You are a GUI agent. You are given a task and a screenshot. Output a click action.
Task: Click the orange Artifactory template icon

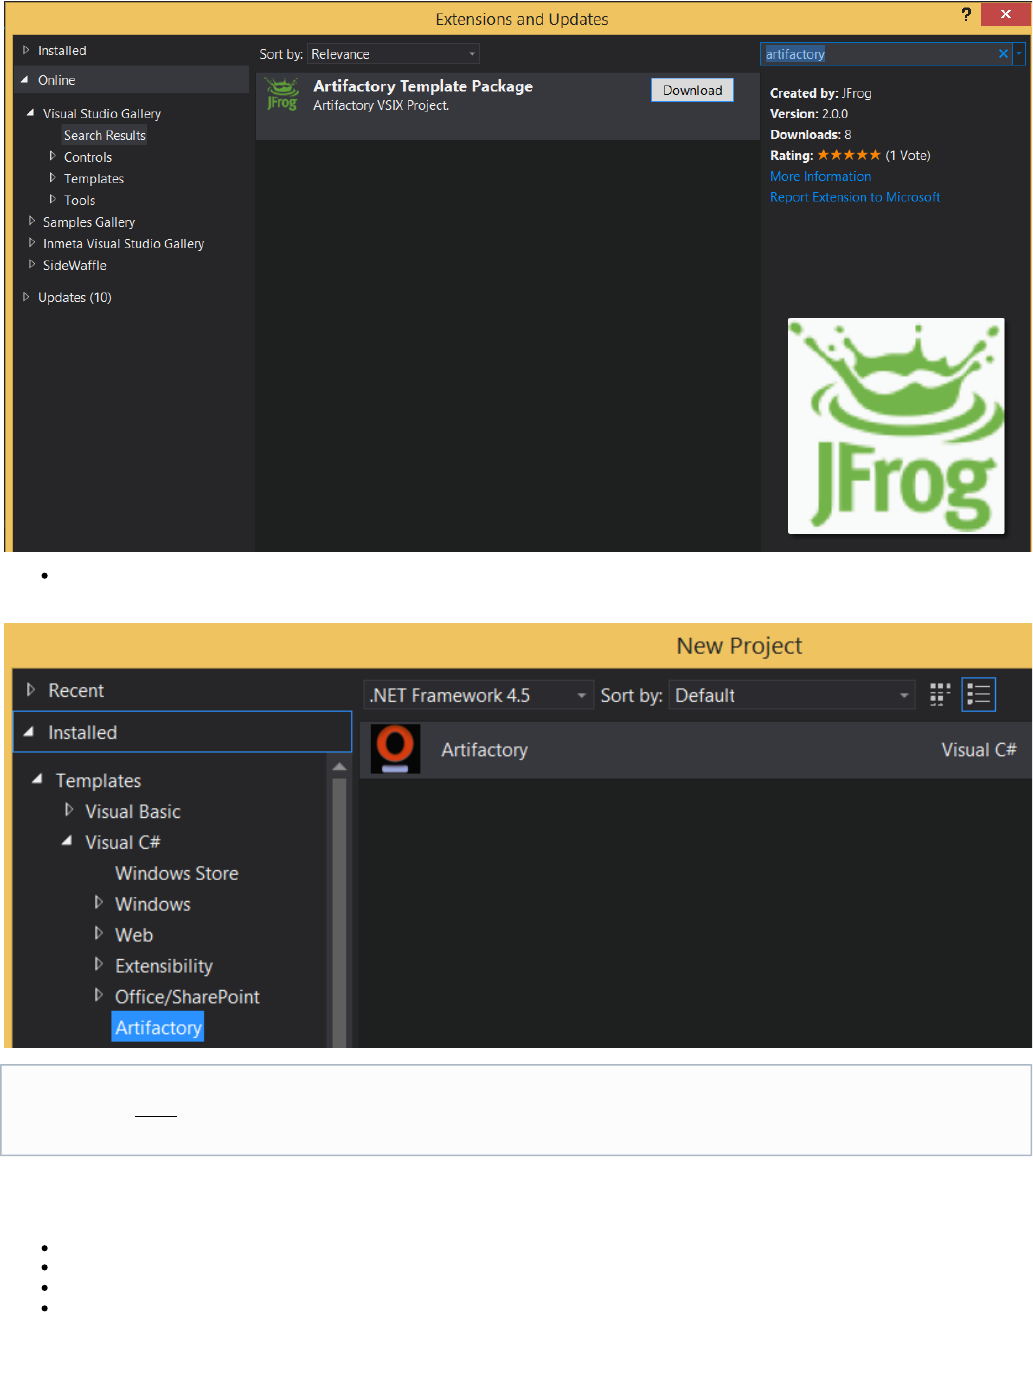click(395, 749)
